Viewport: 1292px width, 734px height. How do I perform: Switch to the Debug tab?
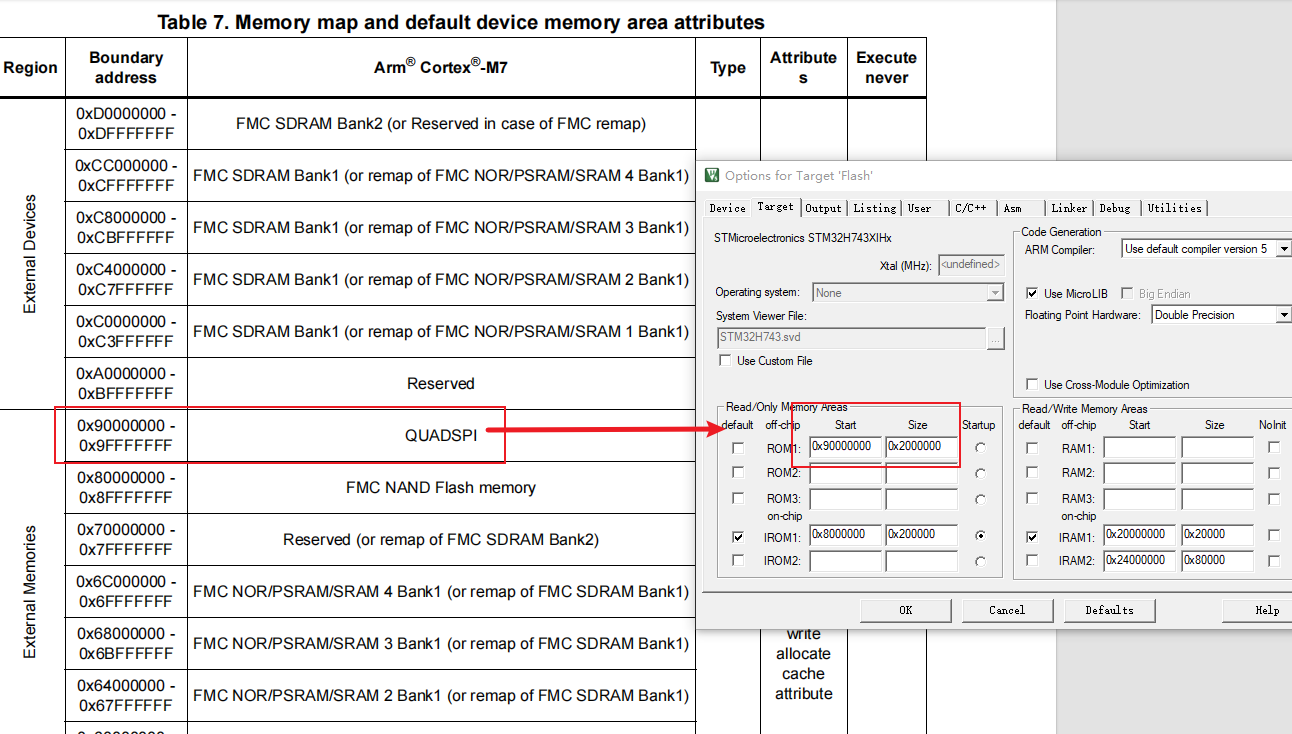click(x=1115, y=208)
